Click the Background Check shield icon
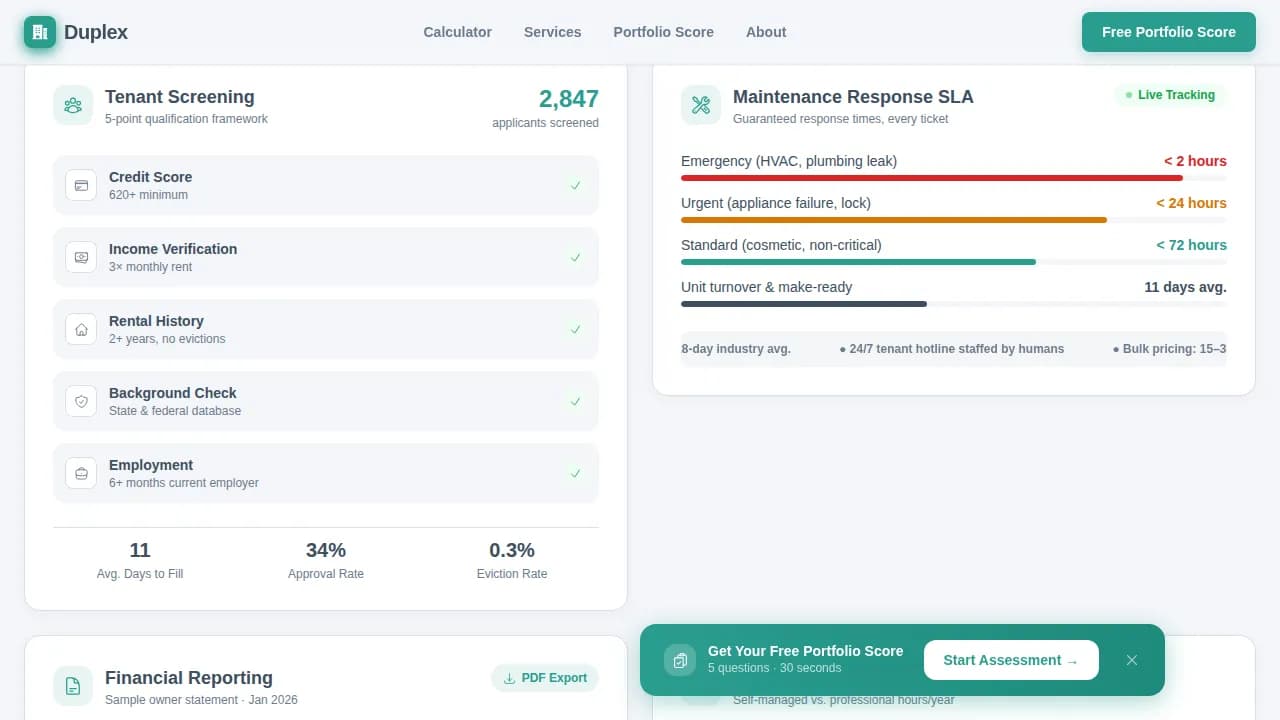 tap(81, 401)
